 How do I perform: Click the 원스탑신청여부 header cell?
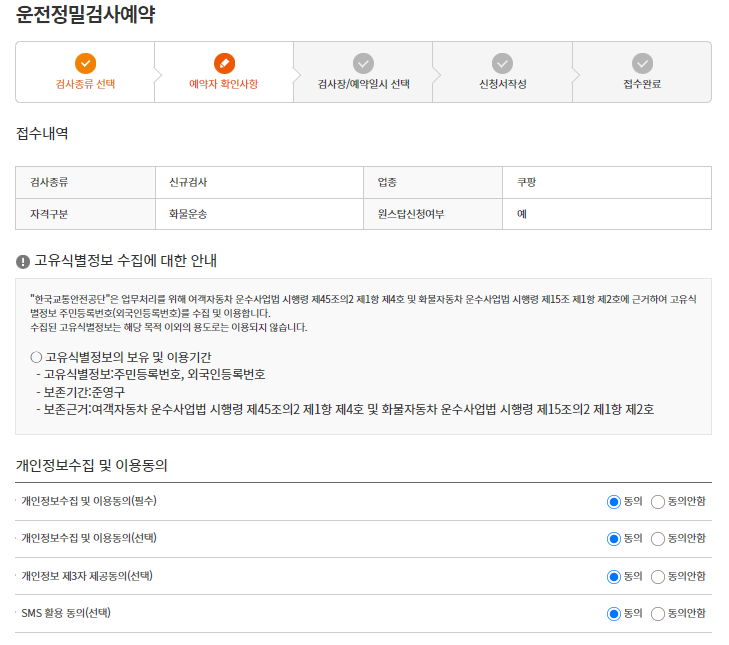coord(433,214)
